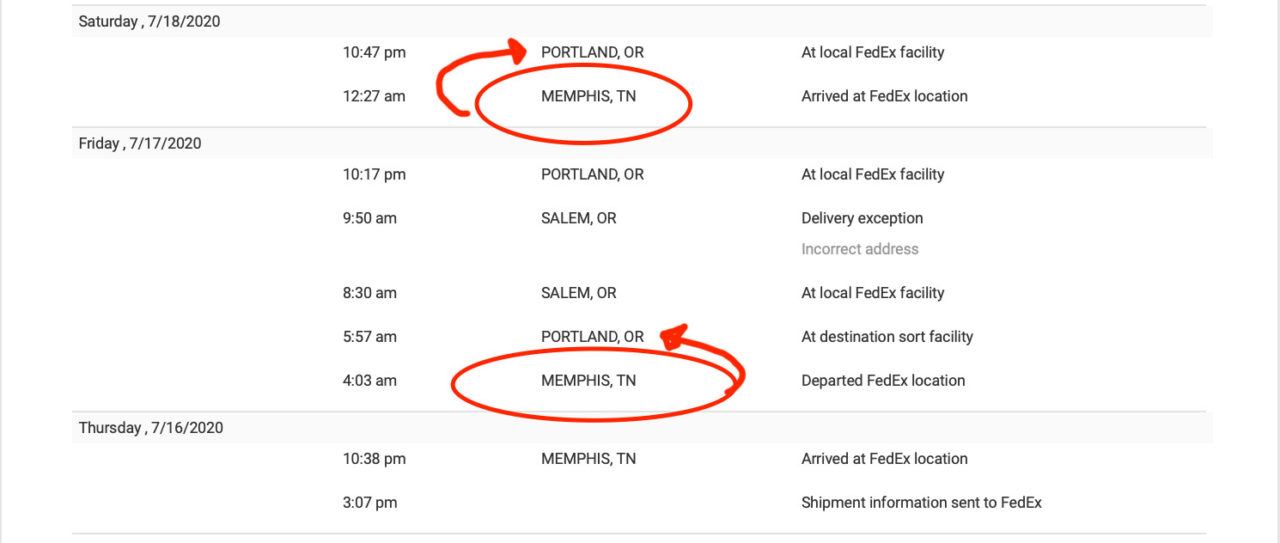Click the 5:57 am timestamp

pyautogui.click(x=369, y=337)
